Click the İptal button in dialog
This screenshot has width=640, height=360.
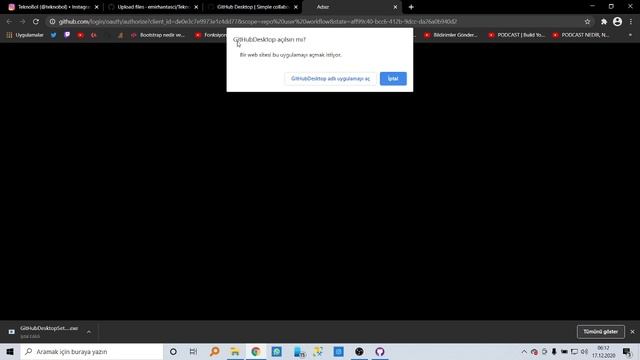[x=393, y=78]
